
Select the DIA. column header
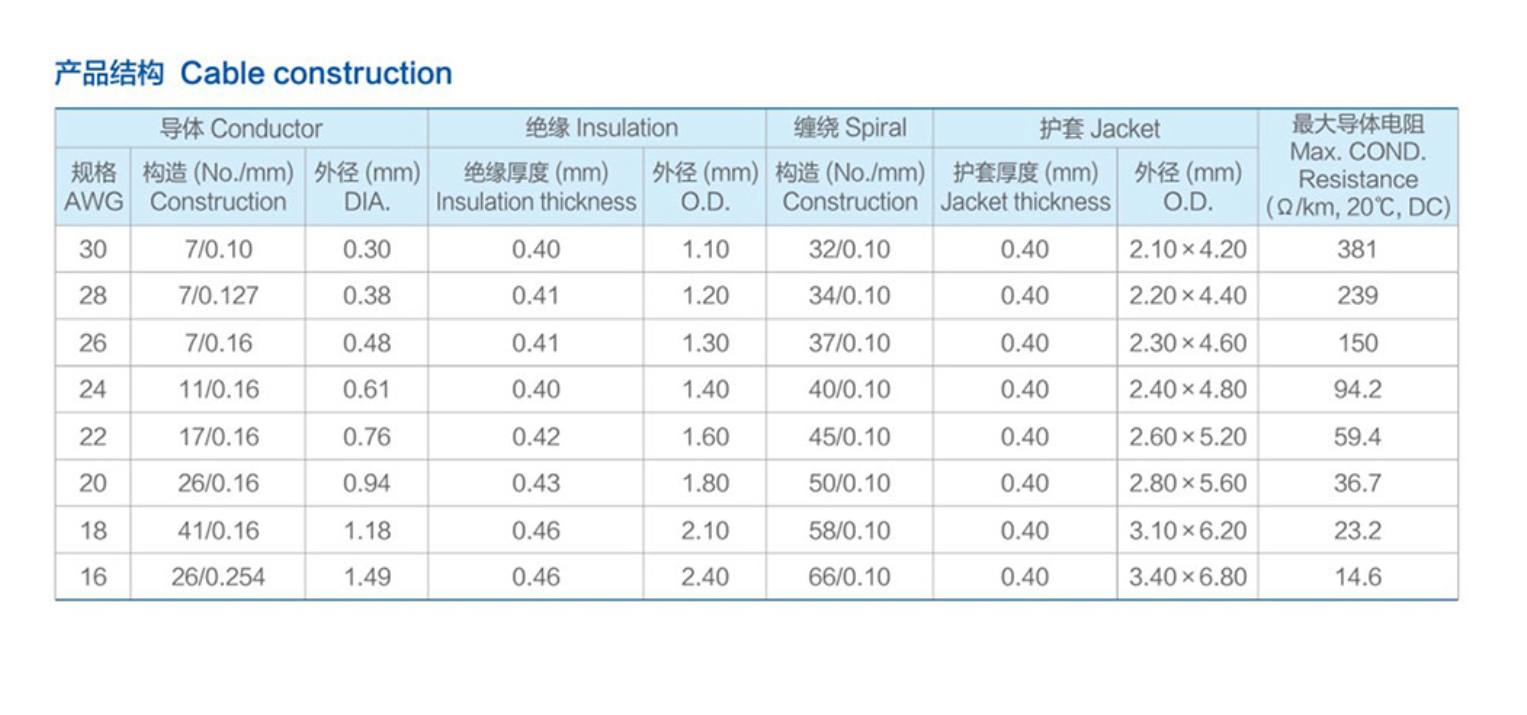pos(367,187)
